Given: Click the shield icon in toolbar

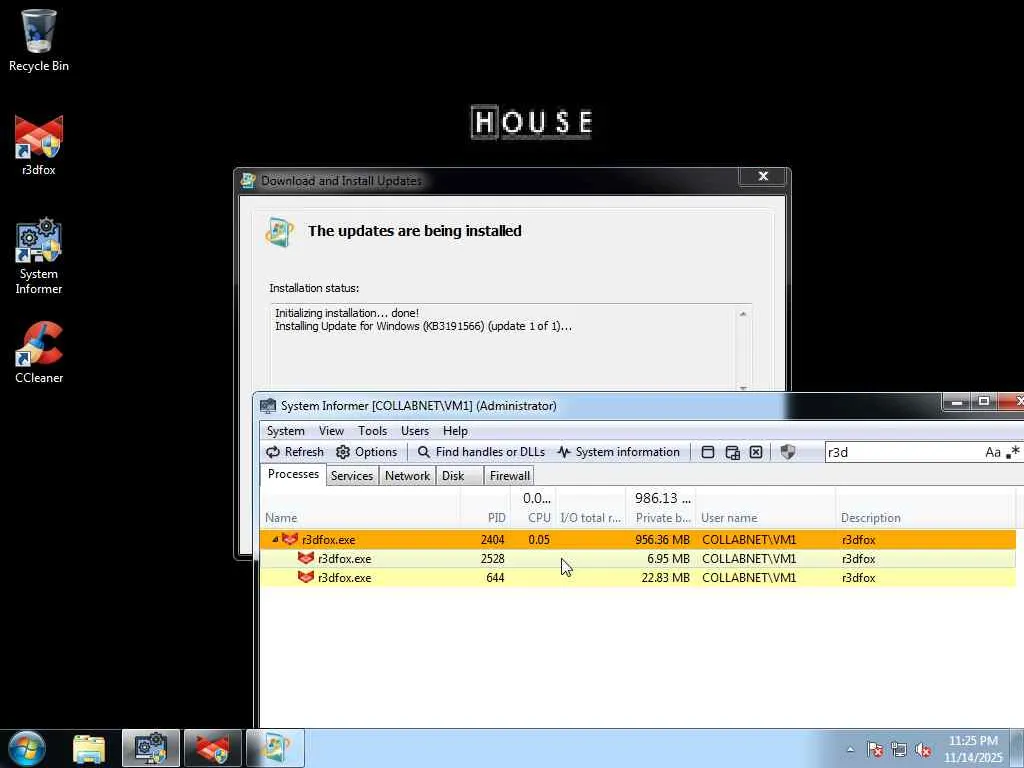Looking at the screenshot, I should click(x=788, y=452).
